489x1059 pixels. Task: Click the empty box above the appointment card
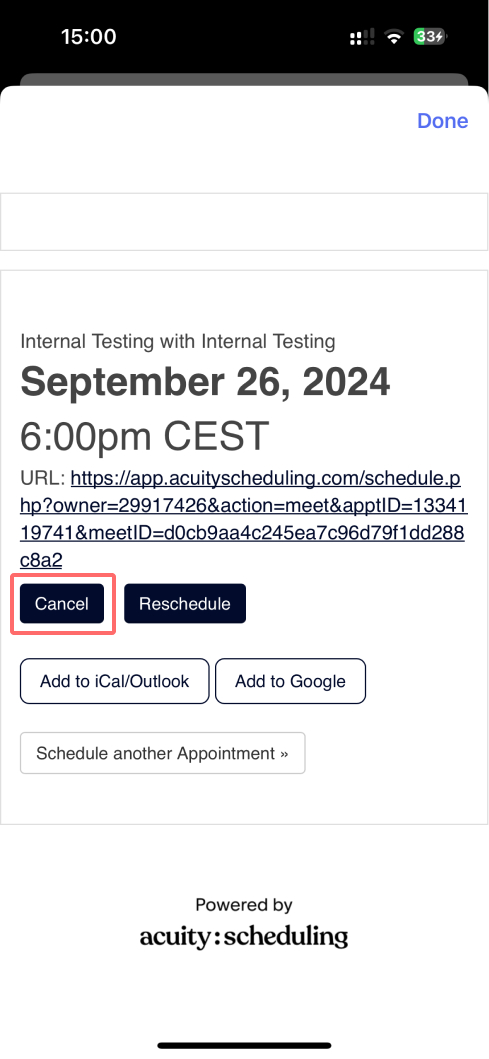(x=244, y=222)
